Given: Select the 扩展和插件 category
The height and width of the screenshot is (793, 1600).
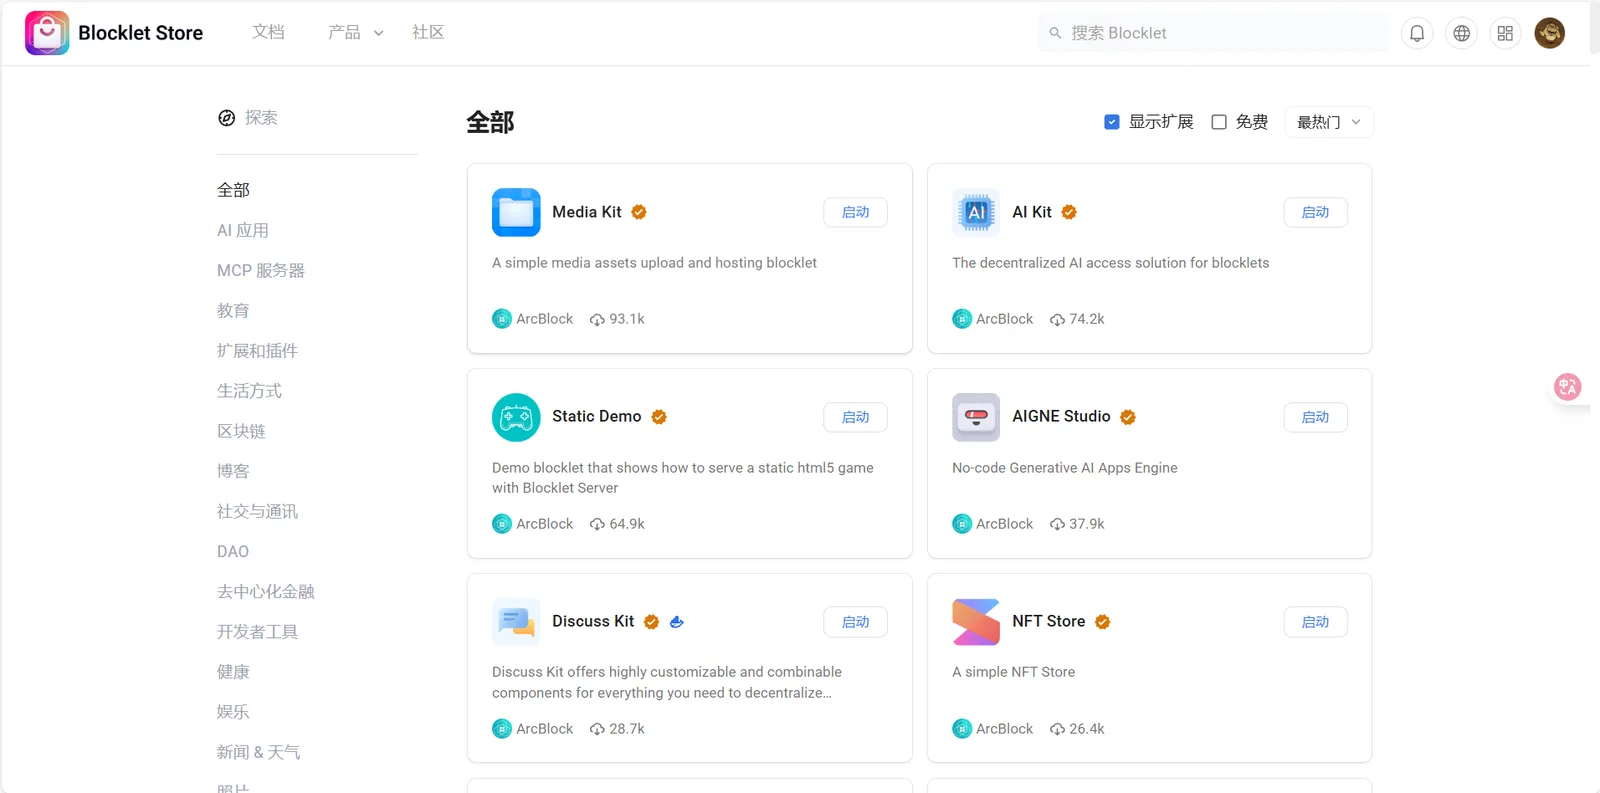Looking at the screenshot, I should pos(257,351).
